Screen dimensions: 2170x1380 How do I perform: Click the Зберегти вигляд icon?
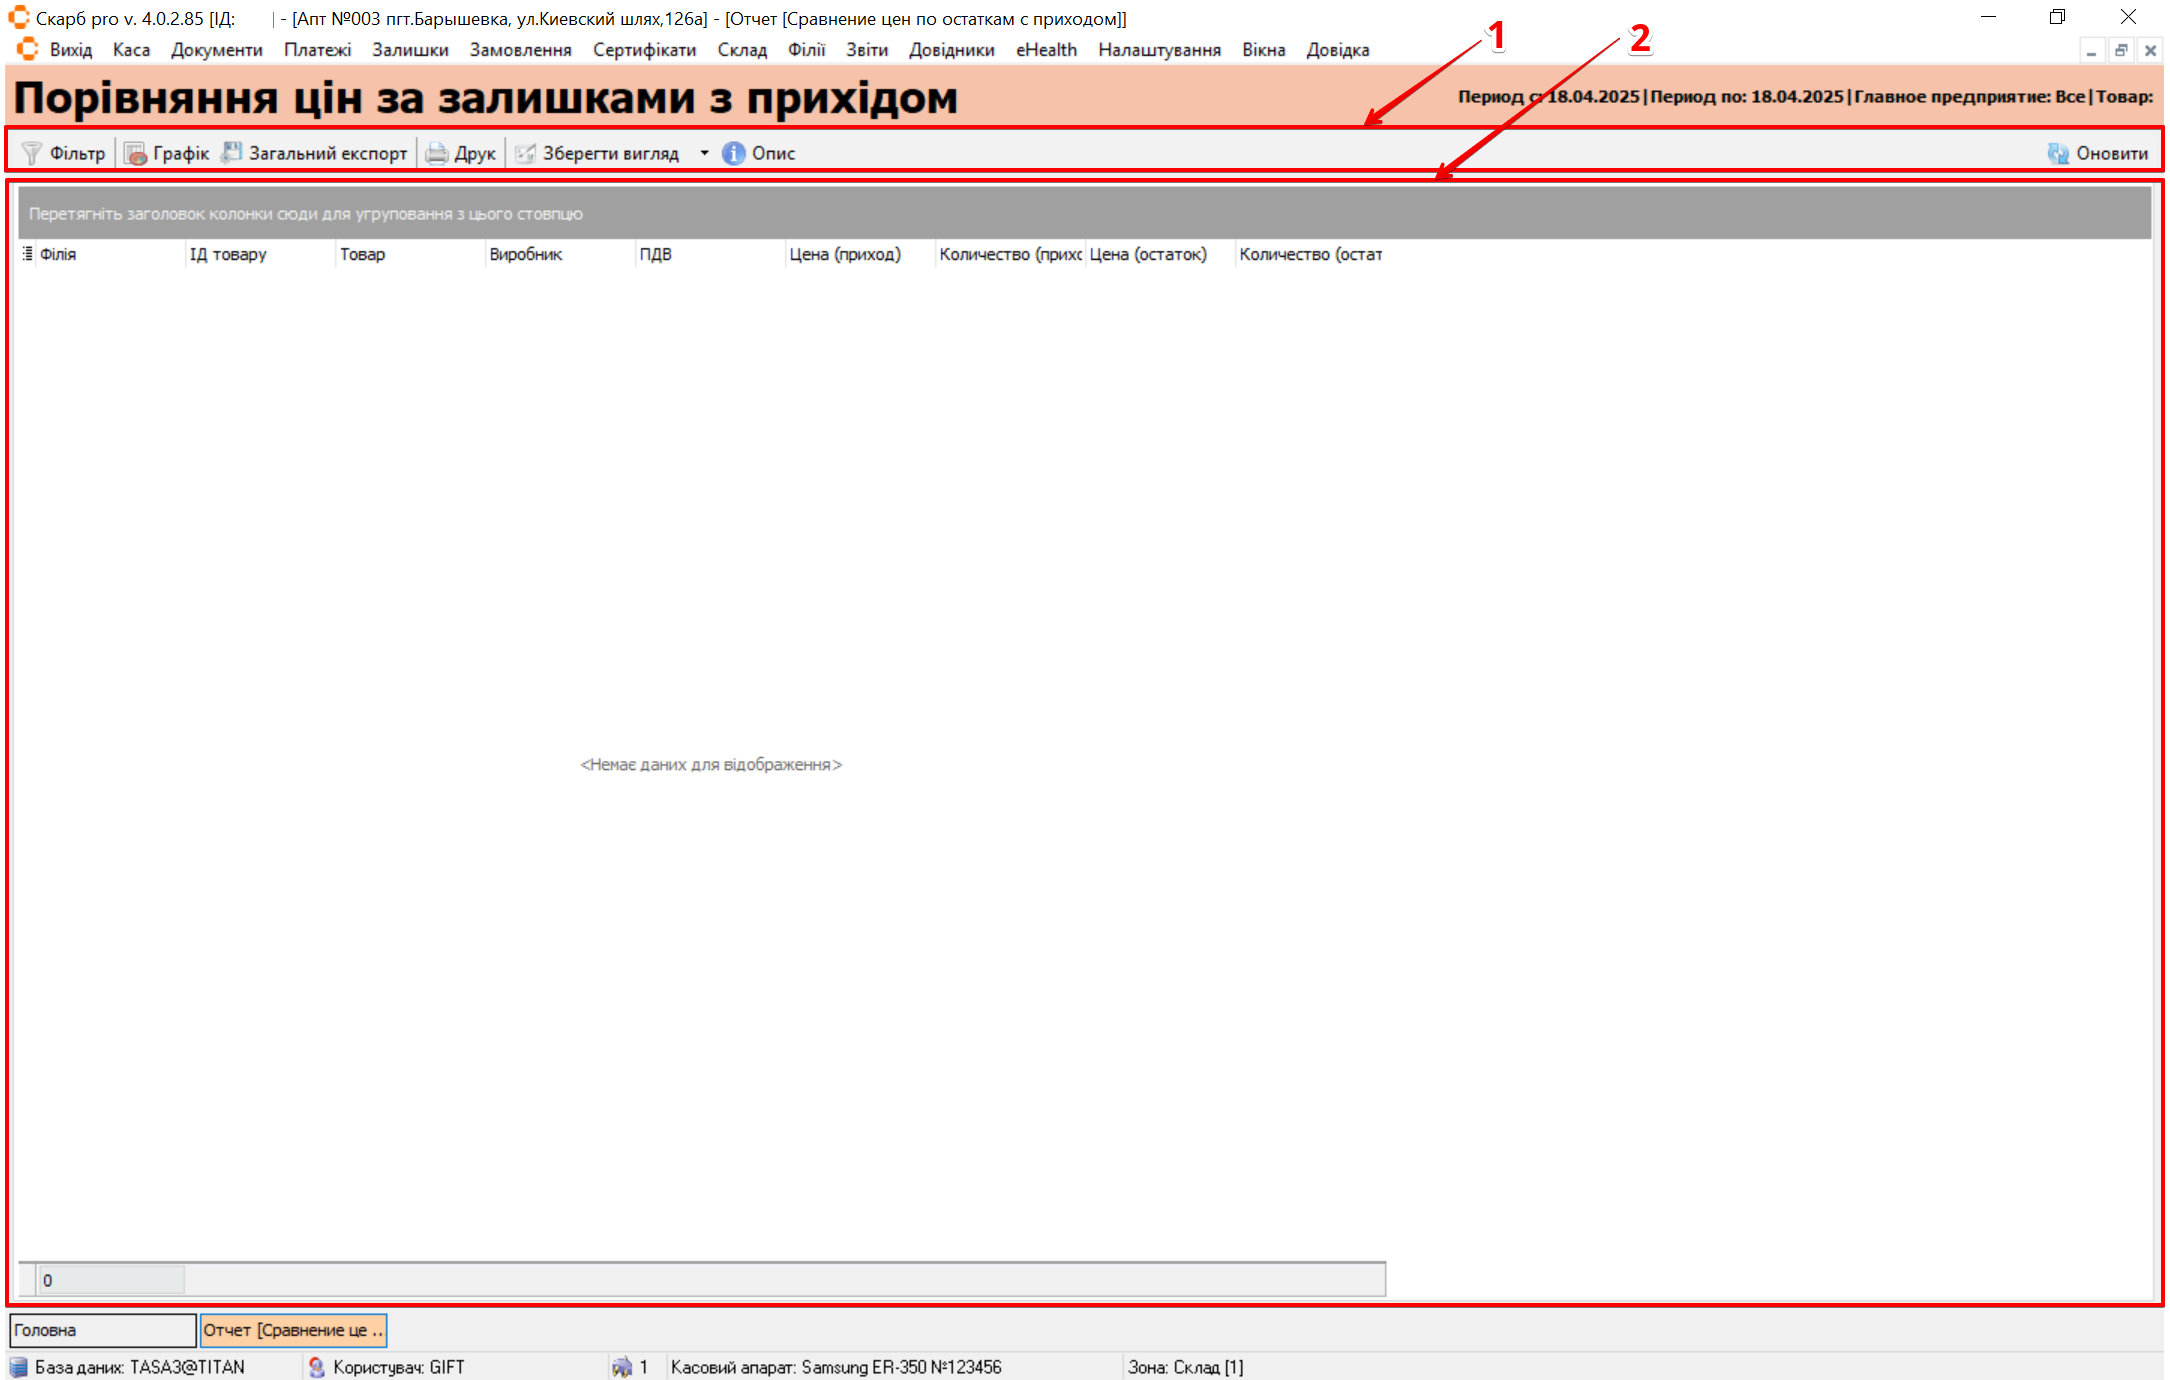[x=525, y=153]
